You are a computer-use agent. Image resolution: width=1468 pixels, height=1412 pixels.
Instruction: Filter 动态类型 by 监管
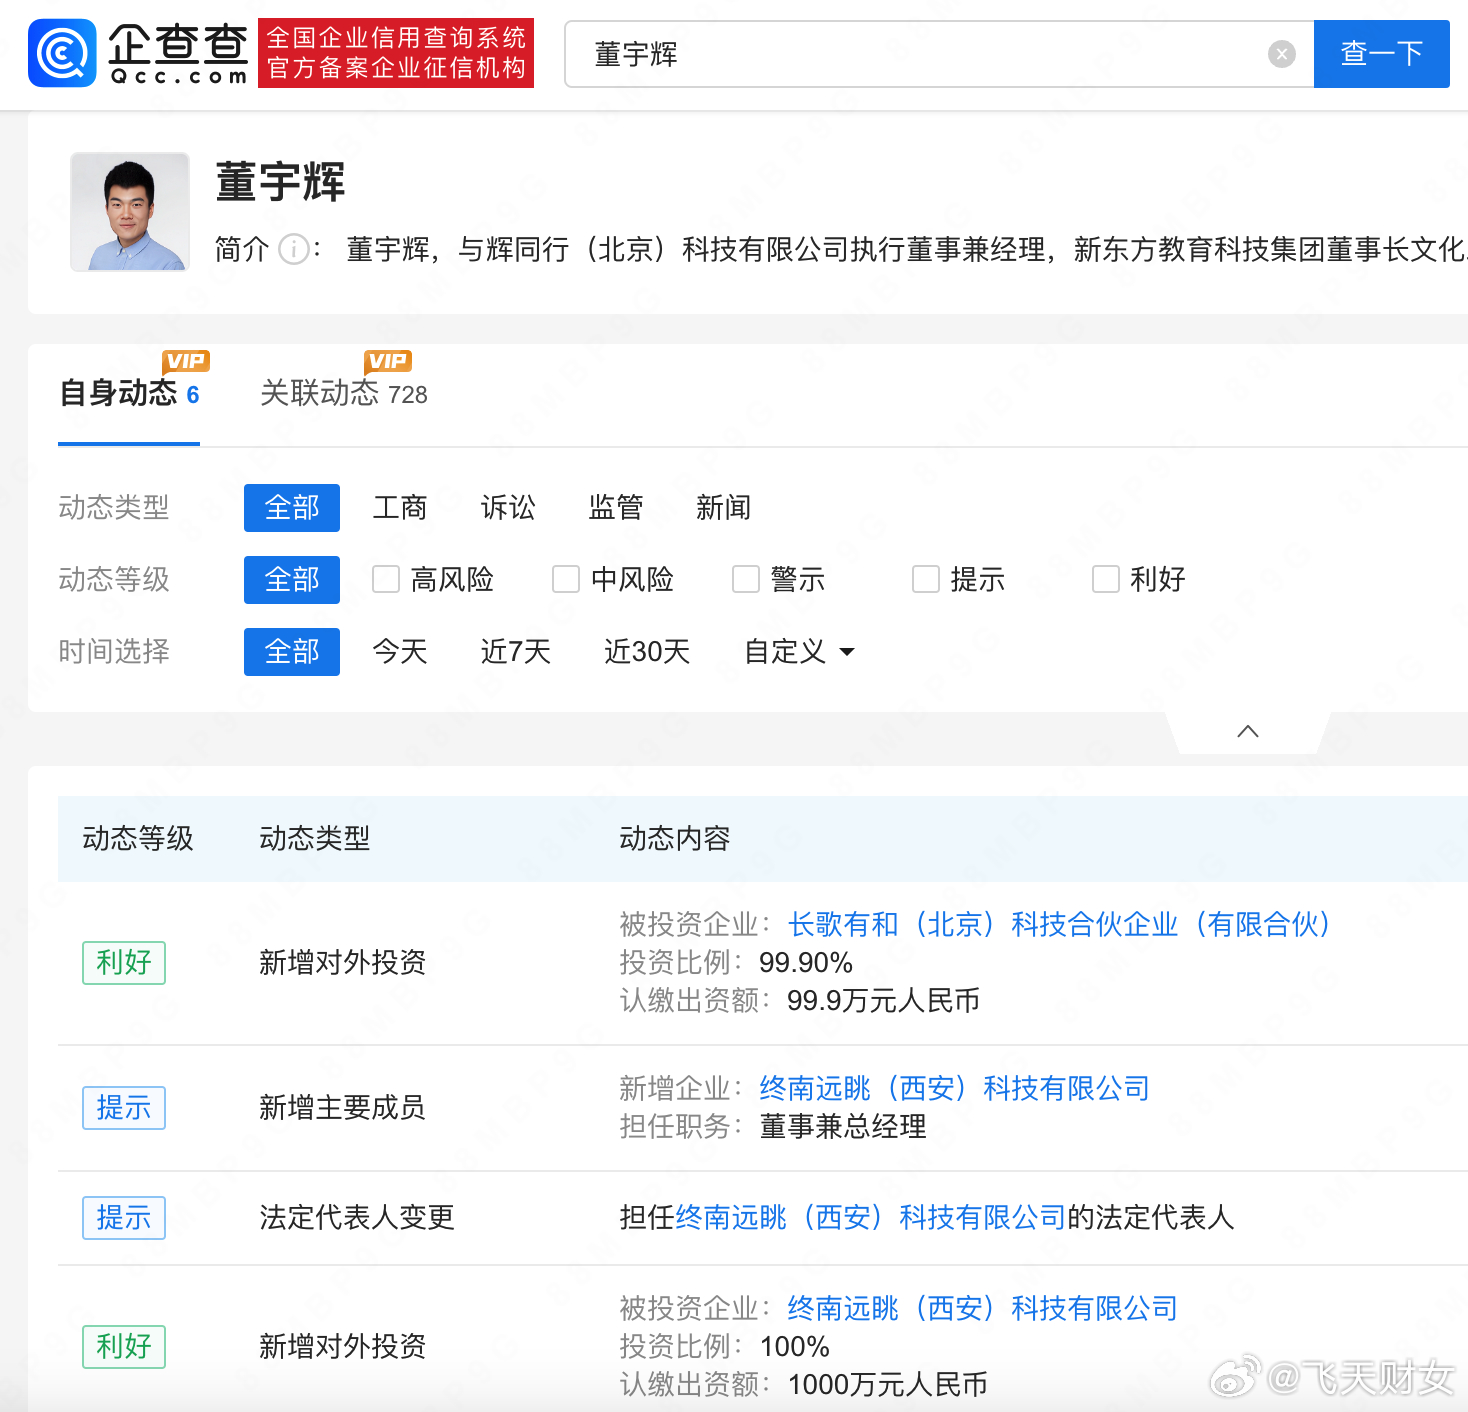point(616,508)
